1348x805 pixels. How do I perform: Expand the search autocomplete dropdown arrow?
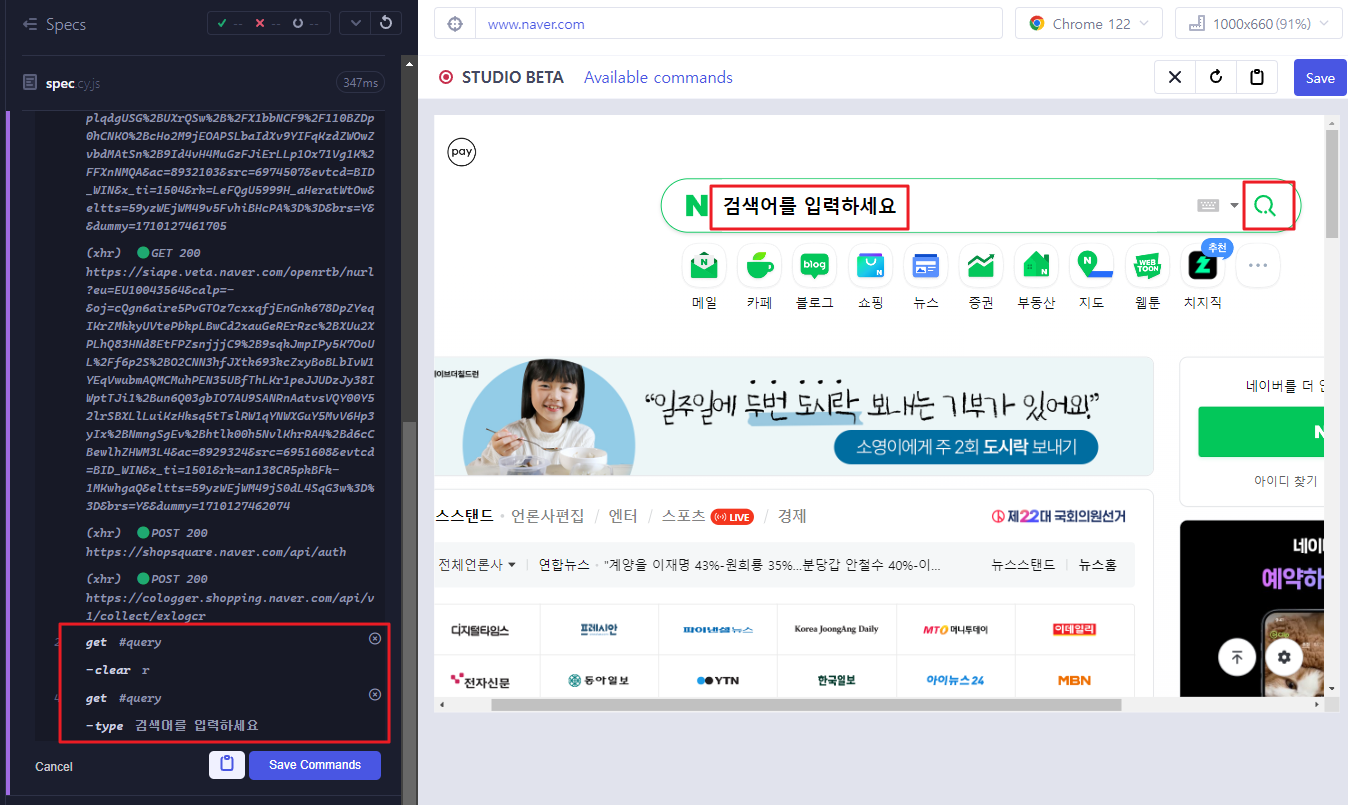pyautogui.click(x=1234, y=206)
